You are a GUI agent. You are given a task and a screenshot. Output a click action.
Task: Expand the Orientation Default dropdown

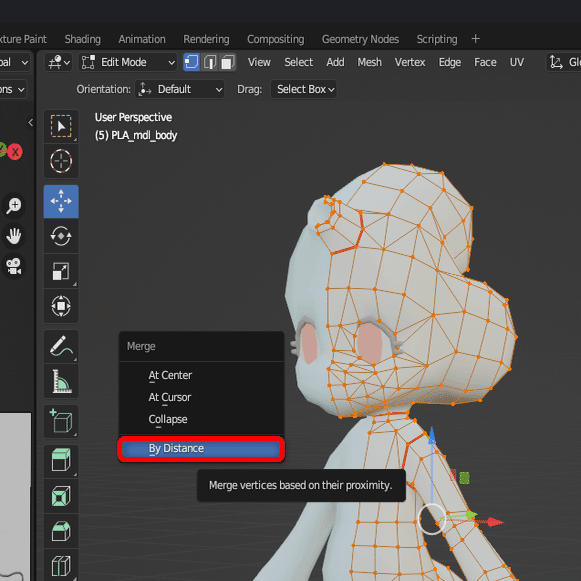pyautogui.click(x=180, y=89)
